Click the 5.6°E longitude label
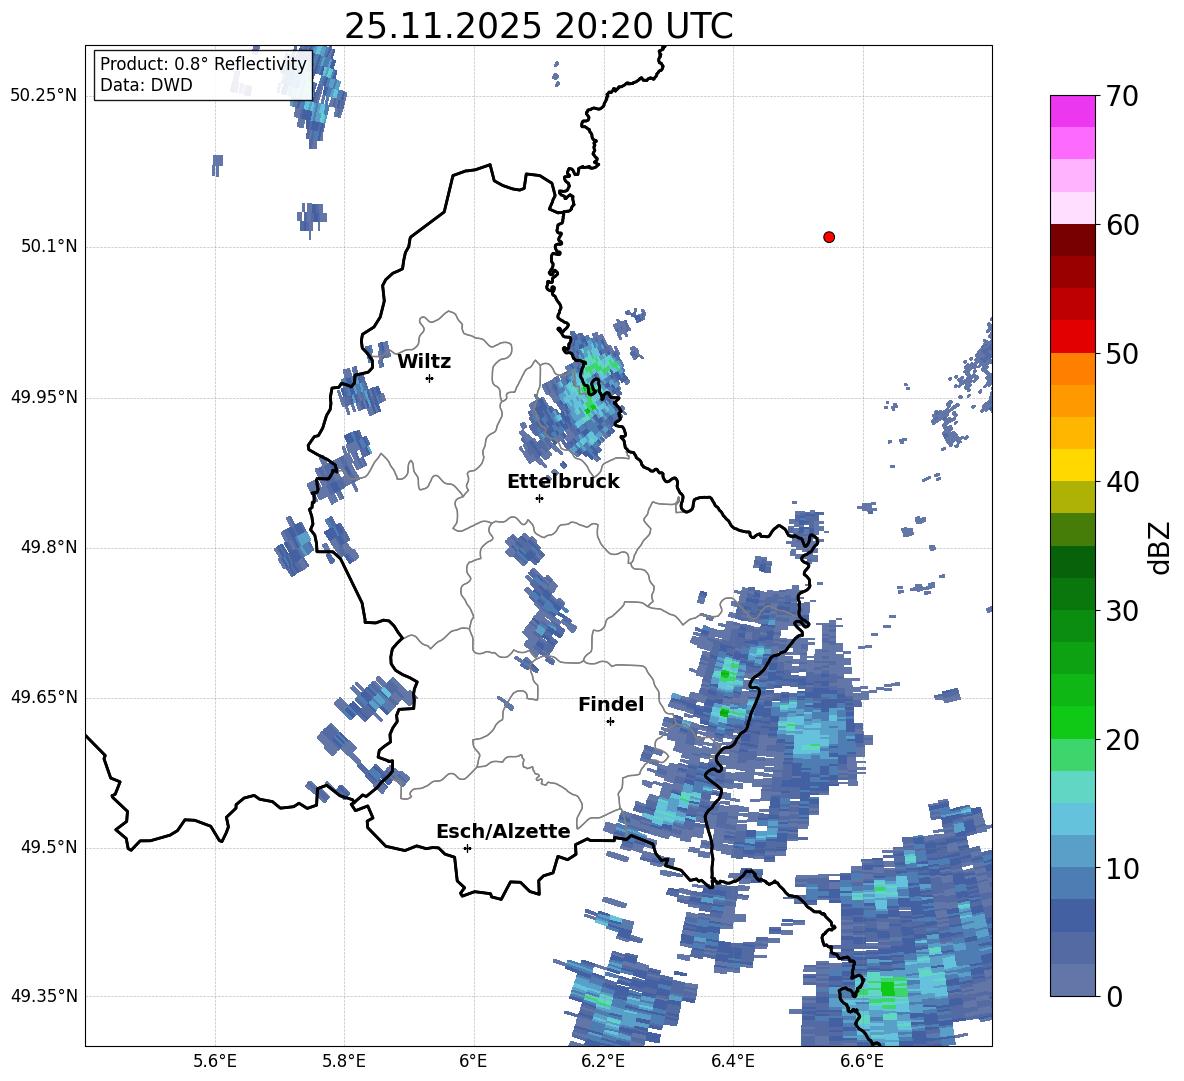The image size is (1184, 1081). tap(215, 1061)
